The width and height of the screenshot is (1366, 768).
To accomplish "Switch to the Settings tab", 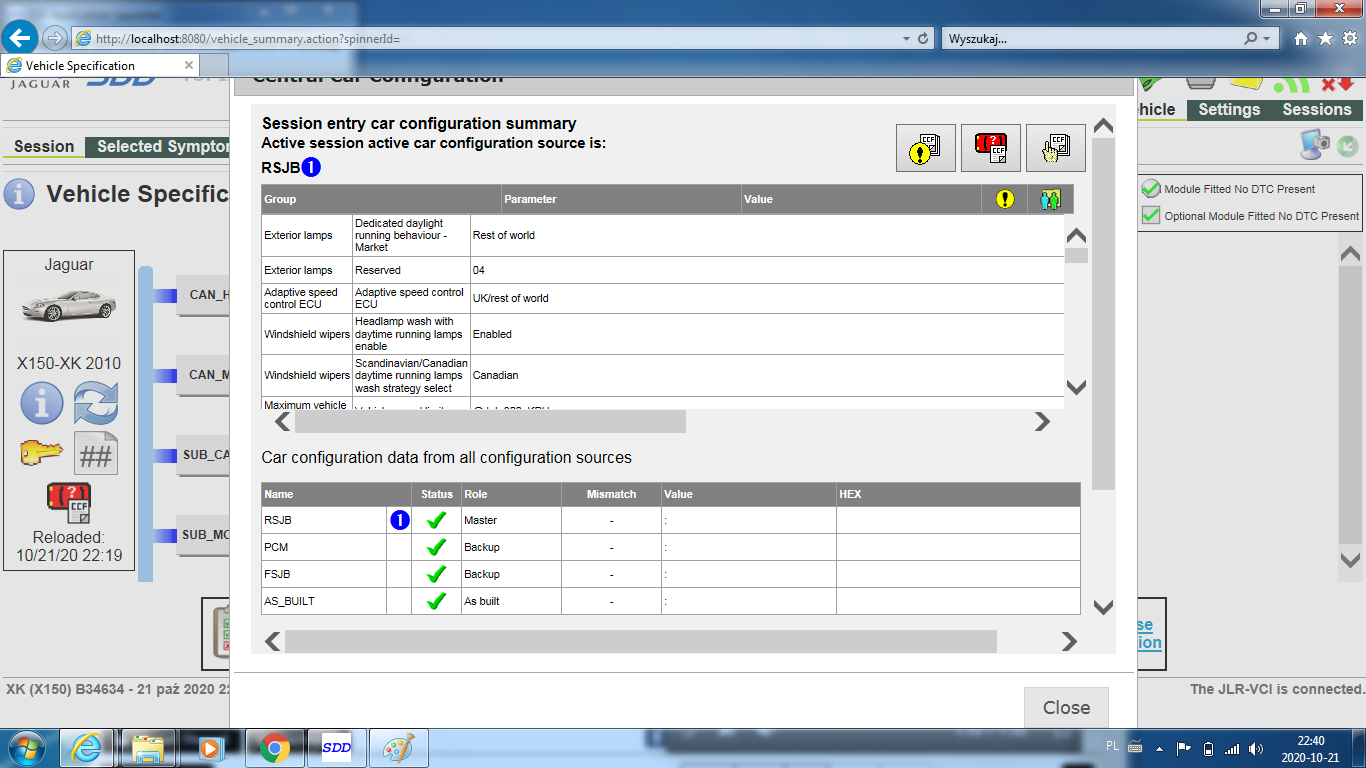I will 1229,110.
